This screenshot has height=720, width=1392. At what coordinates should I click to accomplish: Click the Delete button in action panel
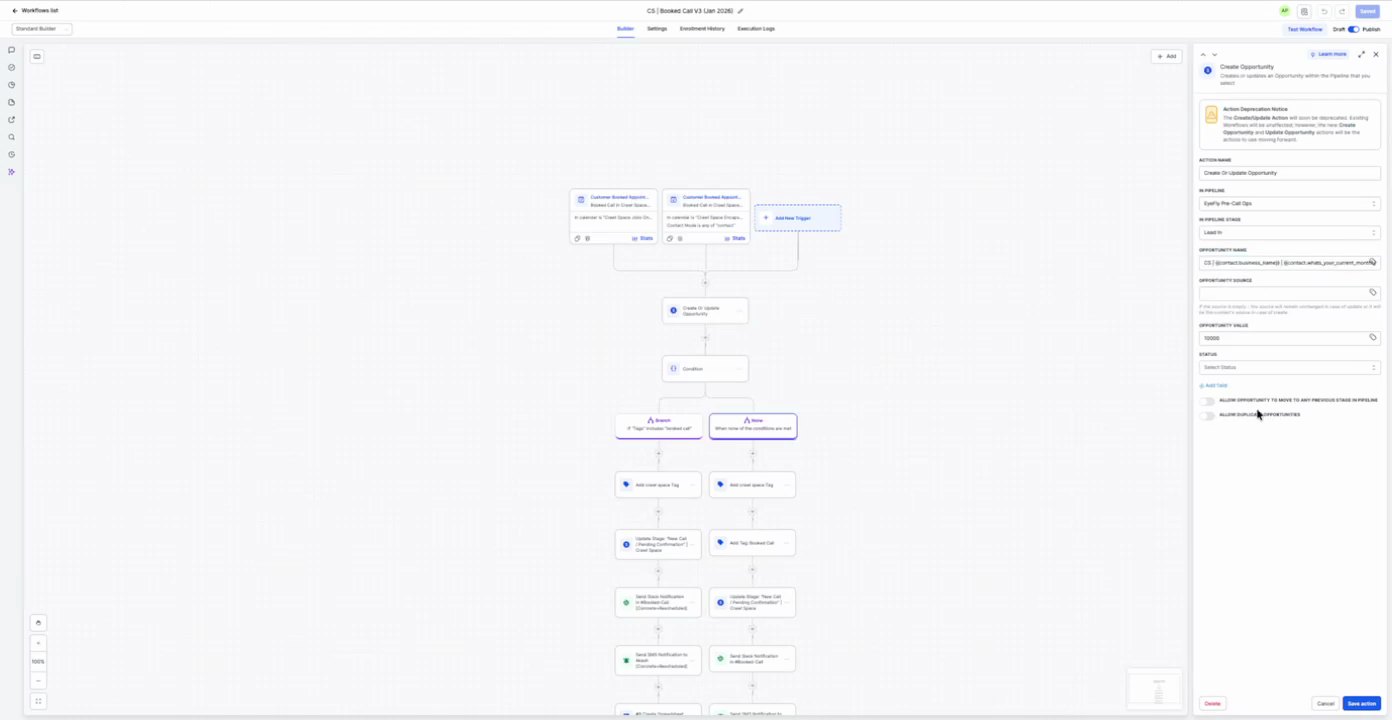pos(1212,703)
